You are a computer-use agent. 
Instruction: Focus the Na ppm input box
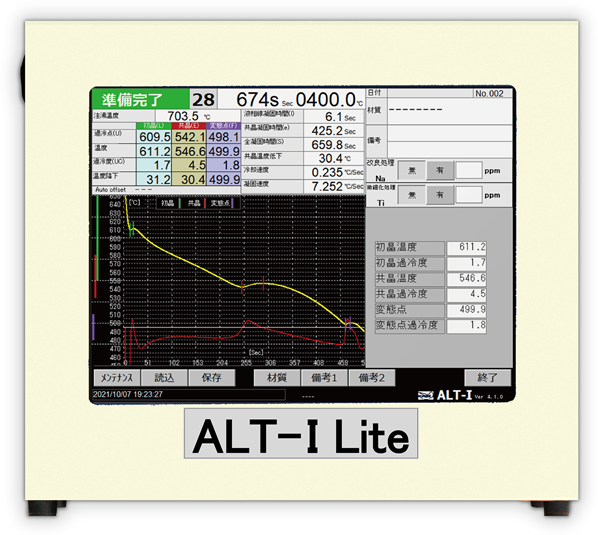point(469,170)
